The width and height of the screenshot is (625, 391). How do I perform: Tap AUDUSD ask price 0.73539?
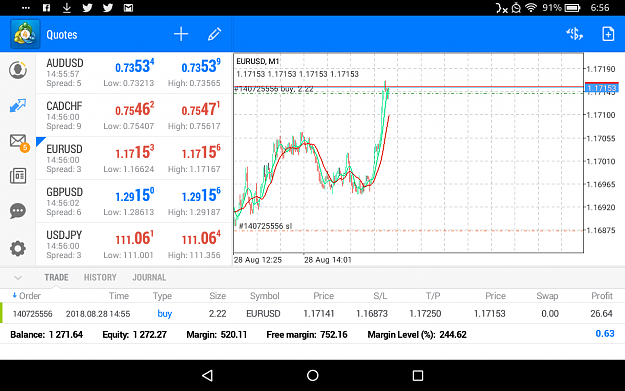click(201, 66)
